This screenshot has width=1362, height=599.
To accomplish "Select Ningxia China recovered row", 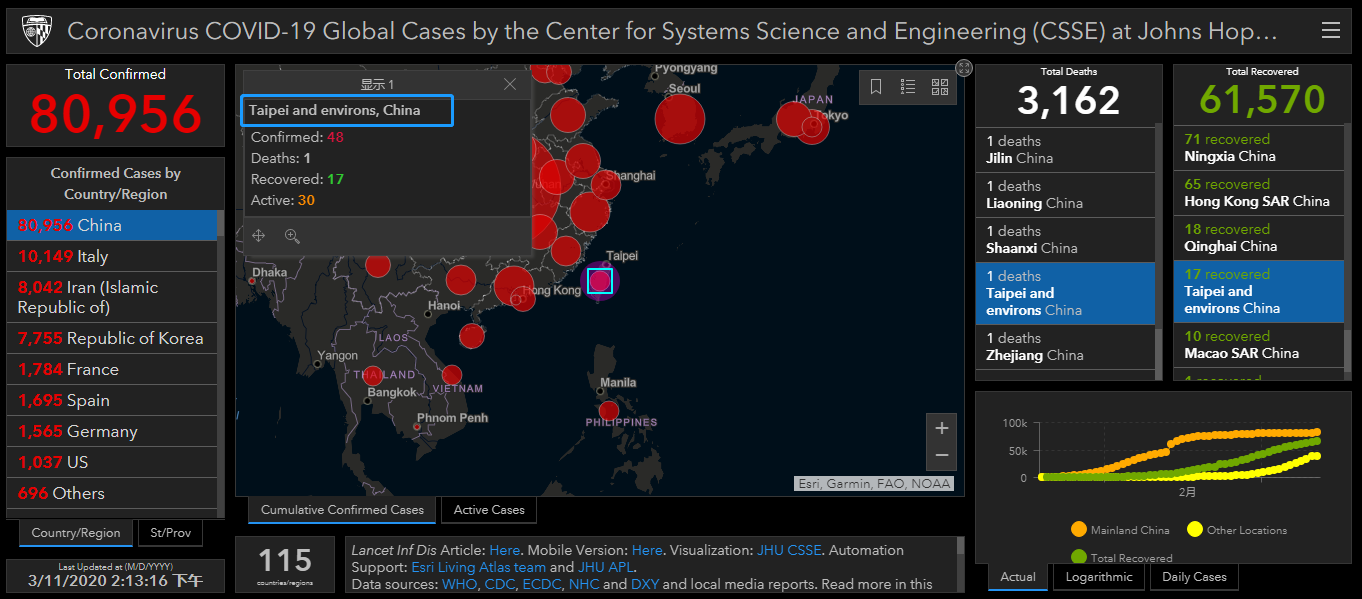I will click(x=1258, y=148).
